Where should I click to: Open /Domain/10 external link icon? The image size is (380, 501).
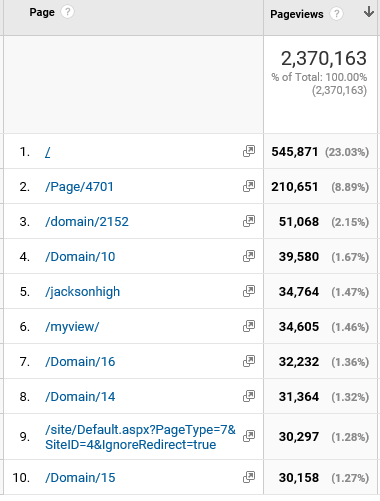(249, 256)
